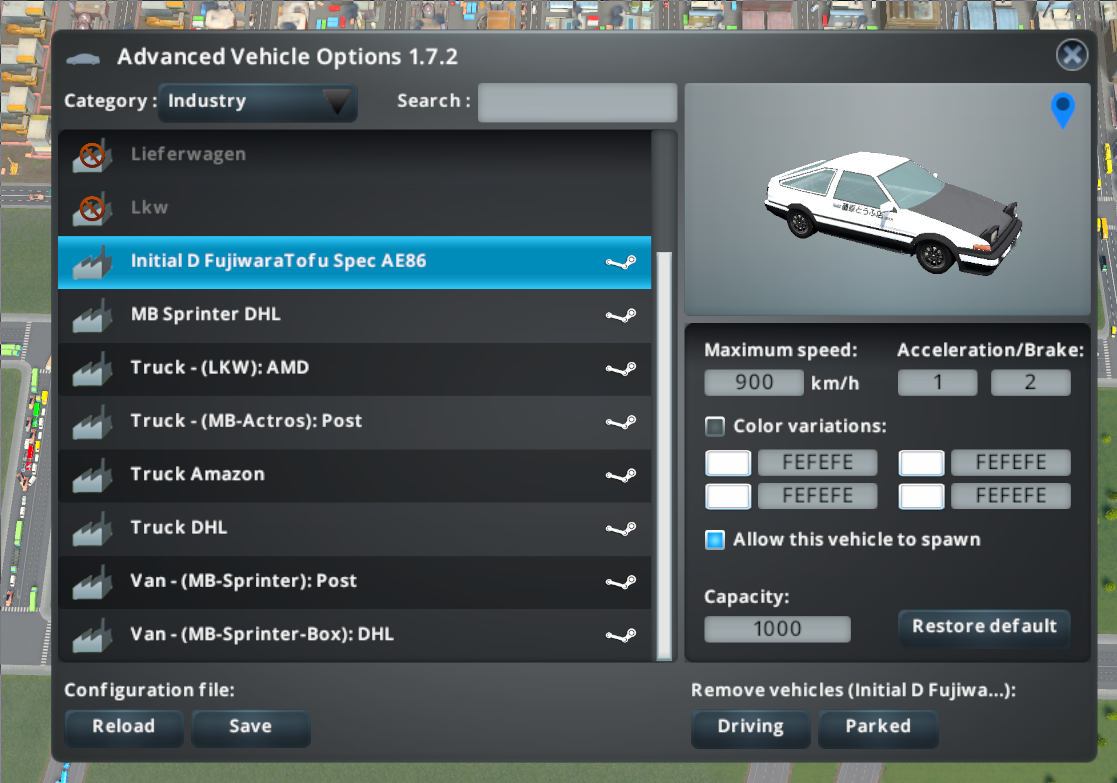
Task: Select Van - (MB-Sprinter): Post vehicle
Action: coord(354,583)
